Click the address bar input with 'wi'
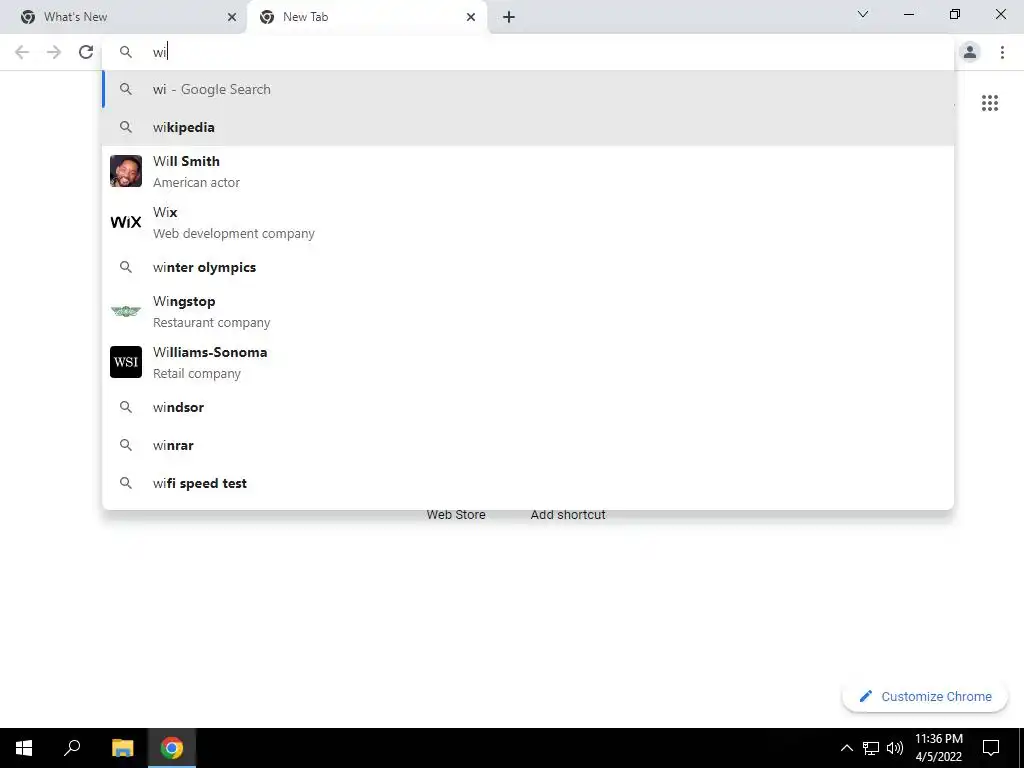1024x768 pixels. [x=528, y=52]
